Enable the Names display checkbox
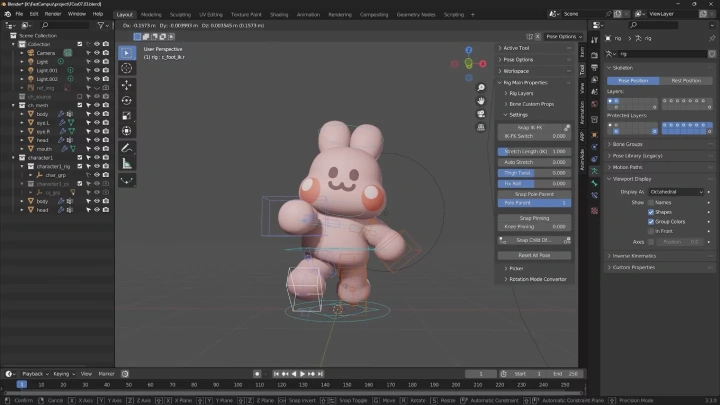The image size is (720, 405). (651, 202)
